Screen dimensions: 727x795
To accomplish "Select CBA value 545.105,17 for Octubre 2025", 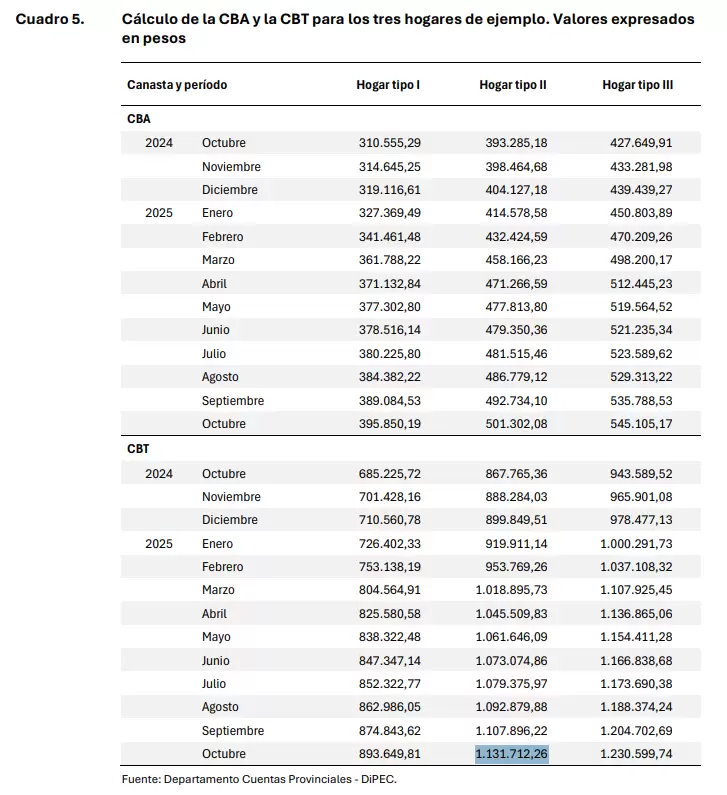I will click(x=641, y=424).
